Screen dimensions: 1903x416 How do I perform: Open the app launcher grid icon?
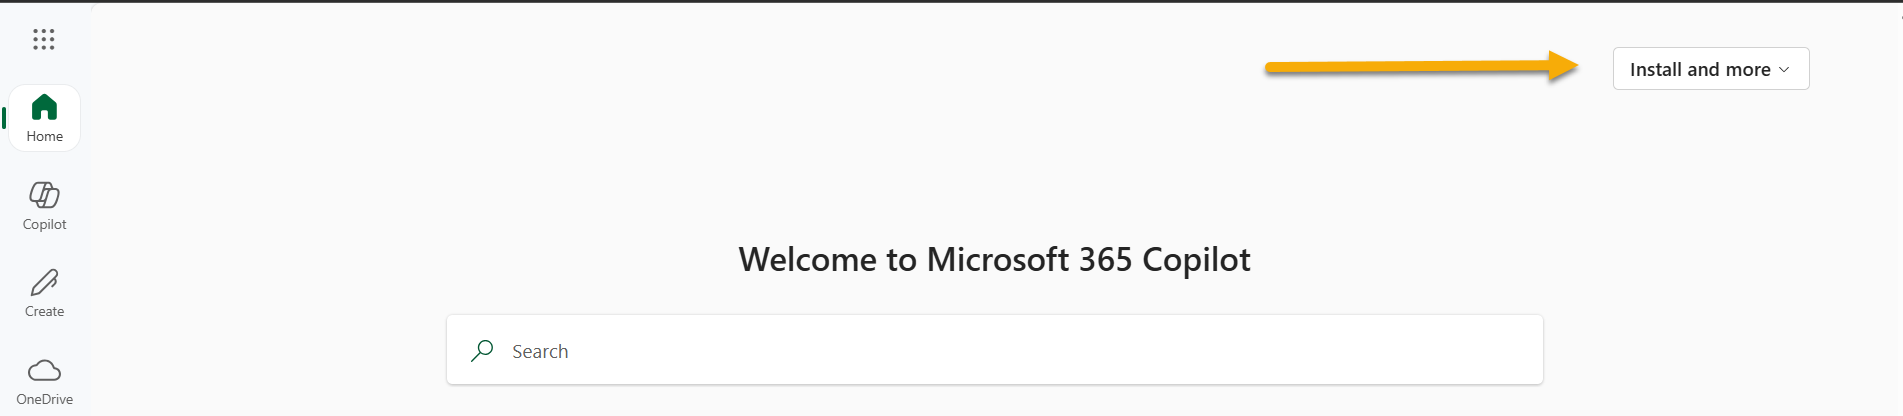[x=43, y=39]
